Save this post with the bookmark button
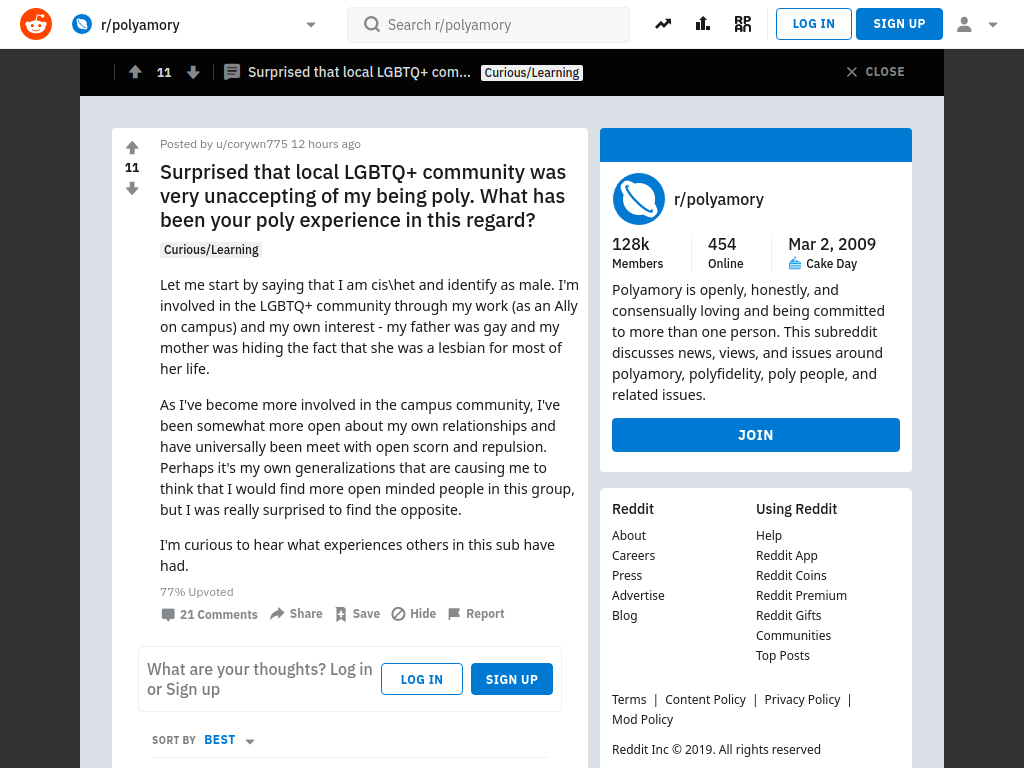 pos(357,614)
